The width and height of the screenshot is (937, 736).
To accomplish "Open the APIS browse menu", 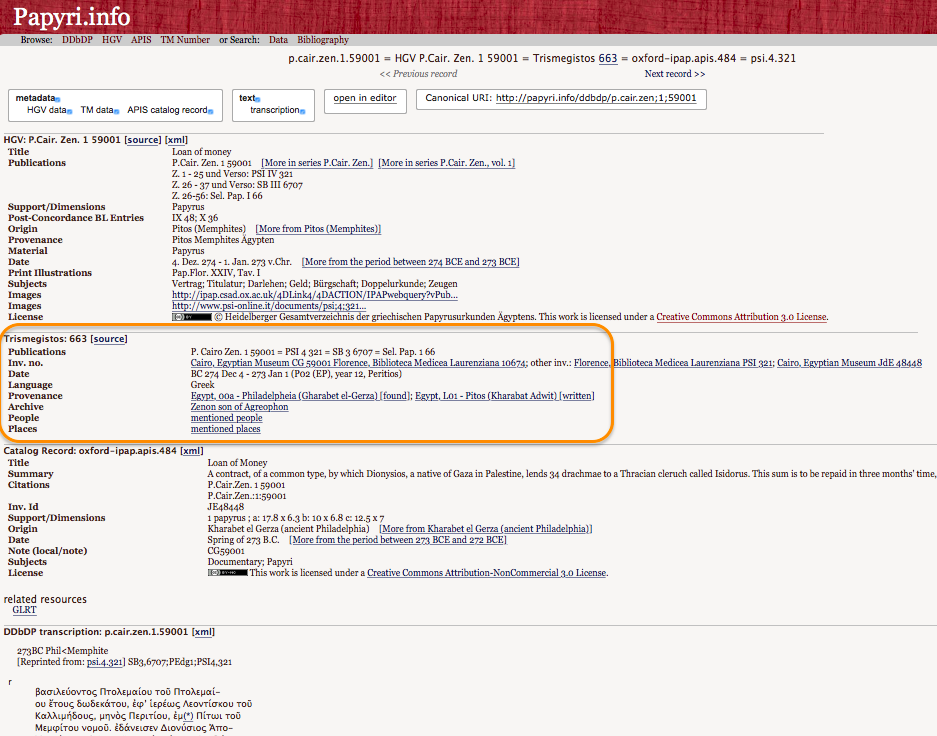I will (141, 40).
